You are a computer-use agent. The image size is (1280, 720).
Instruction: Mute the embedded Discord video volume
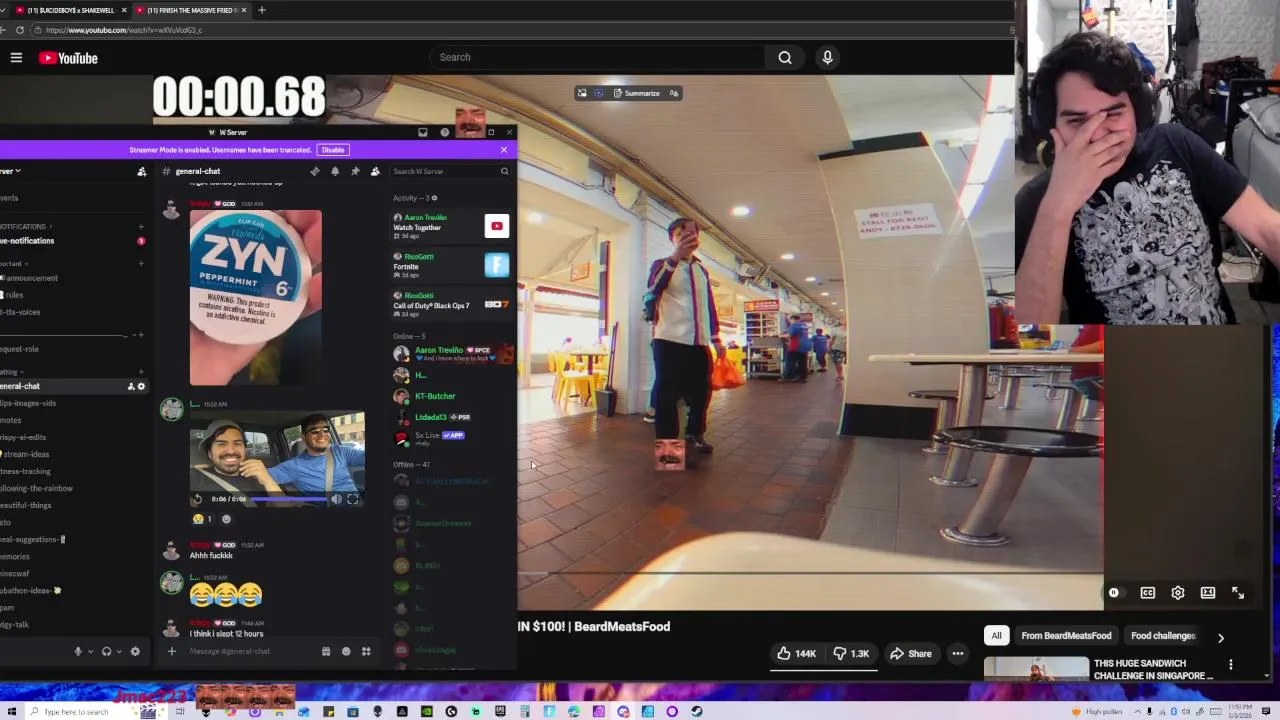pyautogui.click(x=337, y=499)
